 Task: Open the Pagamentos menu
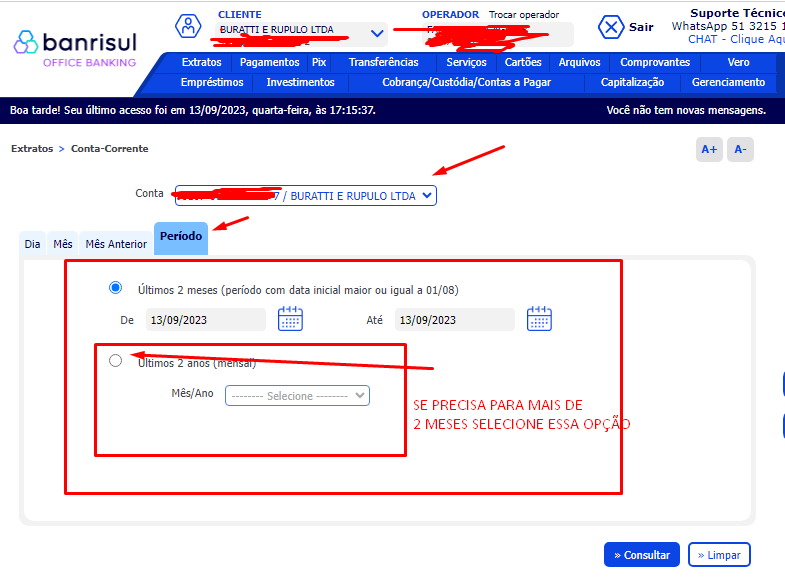pyautogui.click(x=269, y=62)
